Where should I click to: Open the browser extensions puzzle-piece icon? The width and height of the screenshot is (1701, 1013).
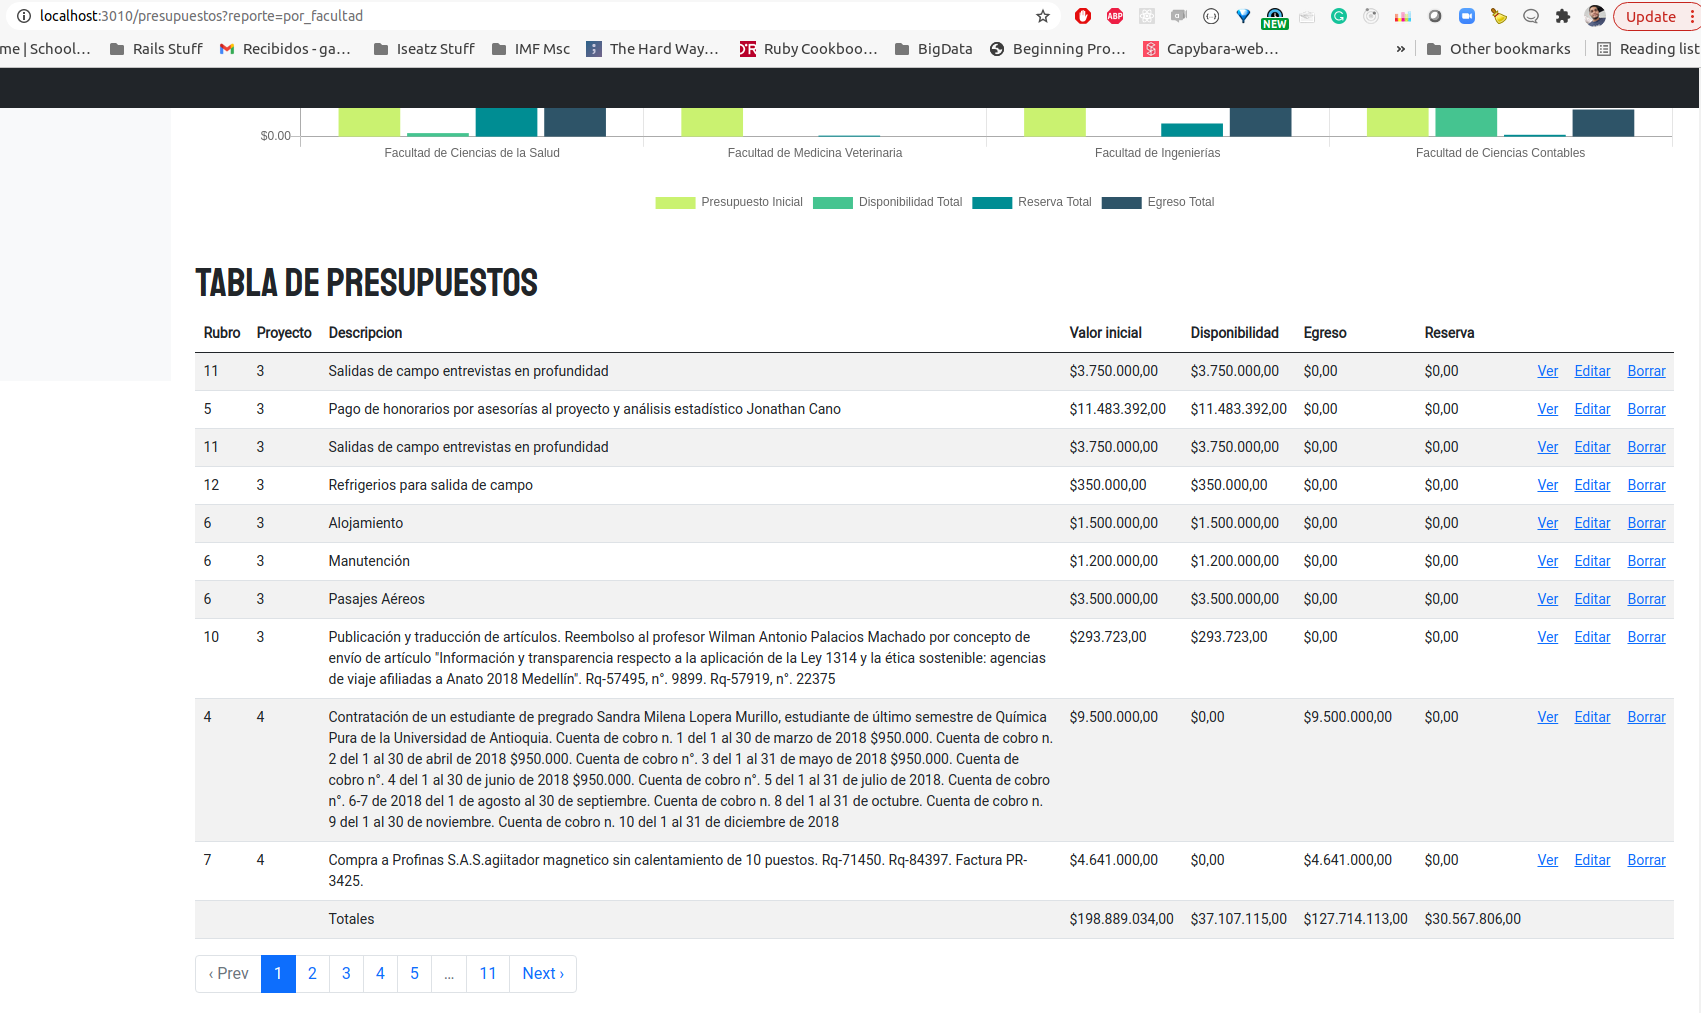[x=1562, y=15]
